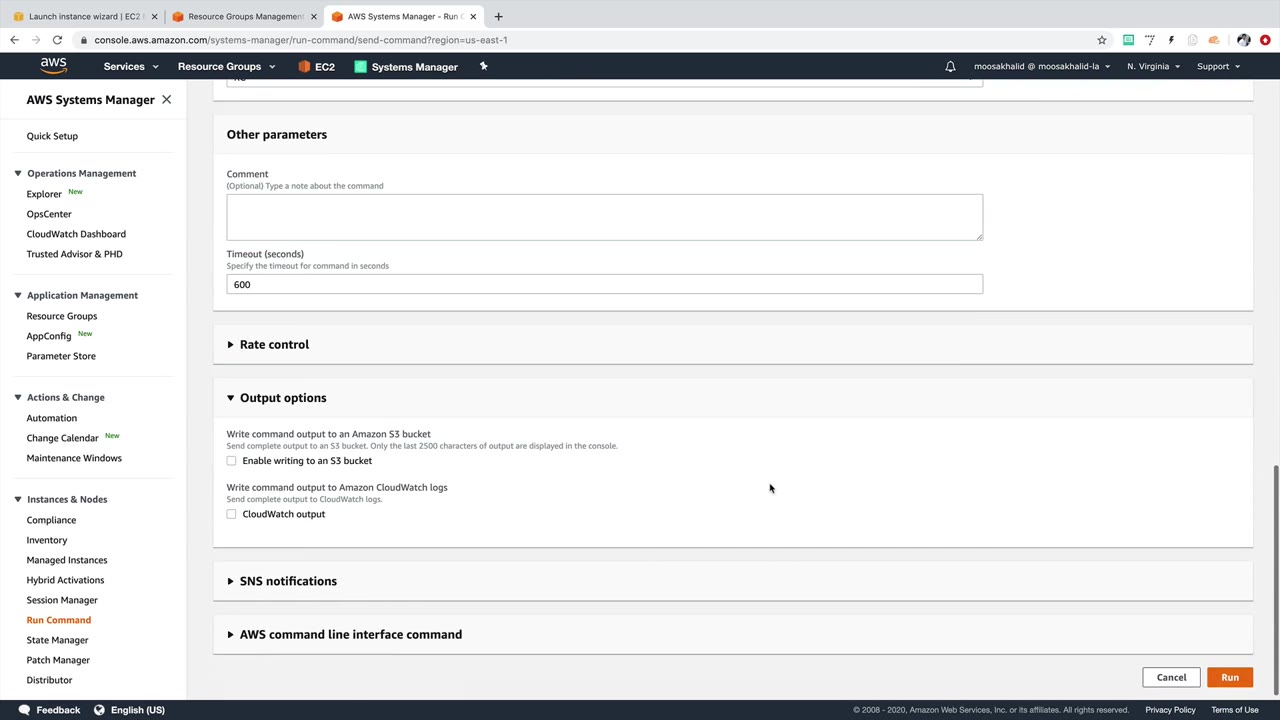Click into the Timeout seconds field
The image size is (1280, 720).
pyautogui.click(x=604, y=285)
